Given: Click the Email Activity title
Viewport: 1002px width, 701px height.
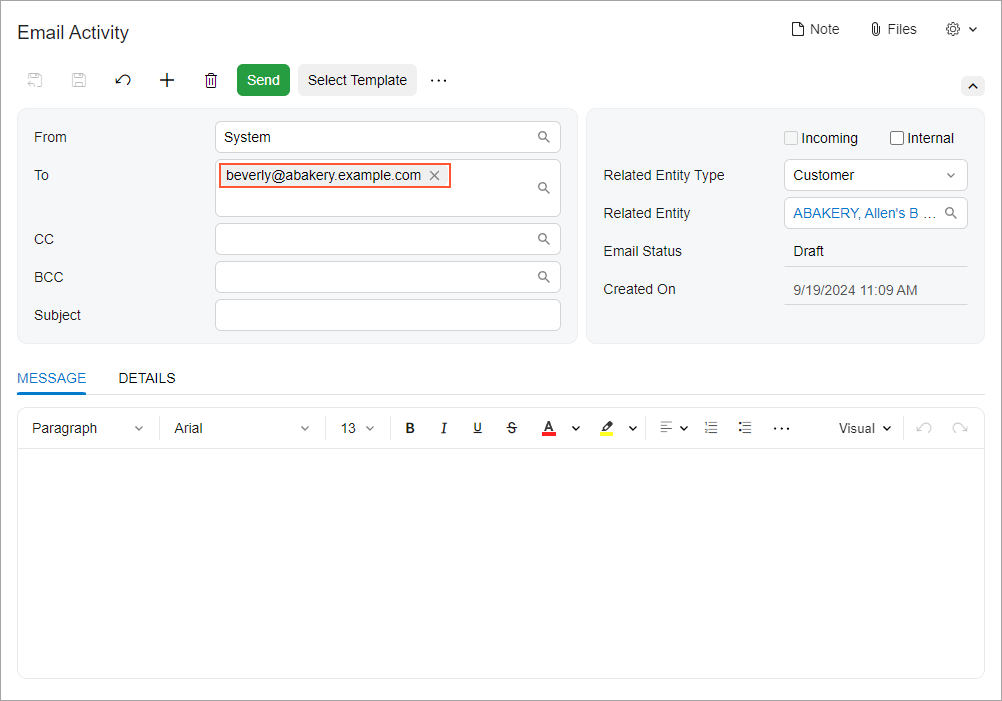Looking at the screenshot, I should click(73, 33).
